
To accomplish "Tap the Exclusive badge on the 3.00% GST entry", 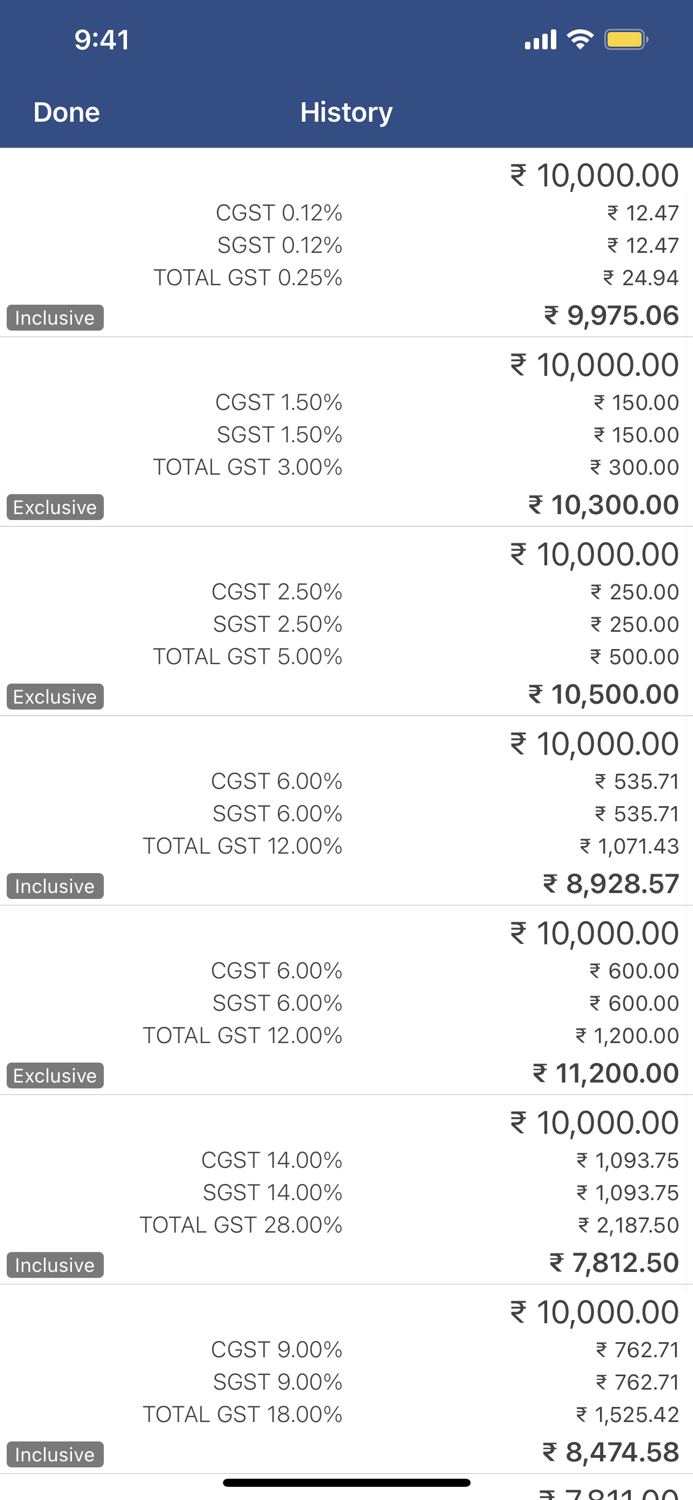I will coord(54,507).
